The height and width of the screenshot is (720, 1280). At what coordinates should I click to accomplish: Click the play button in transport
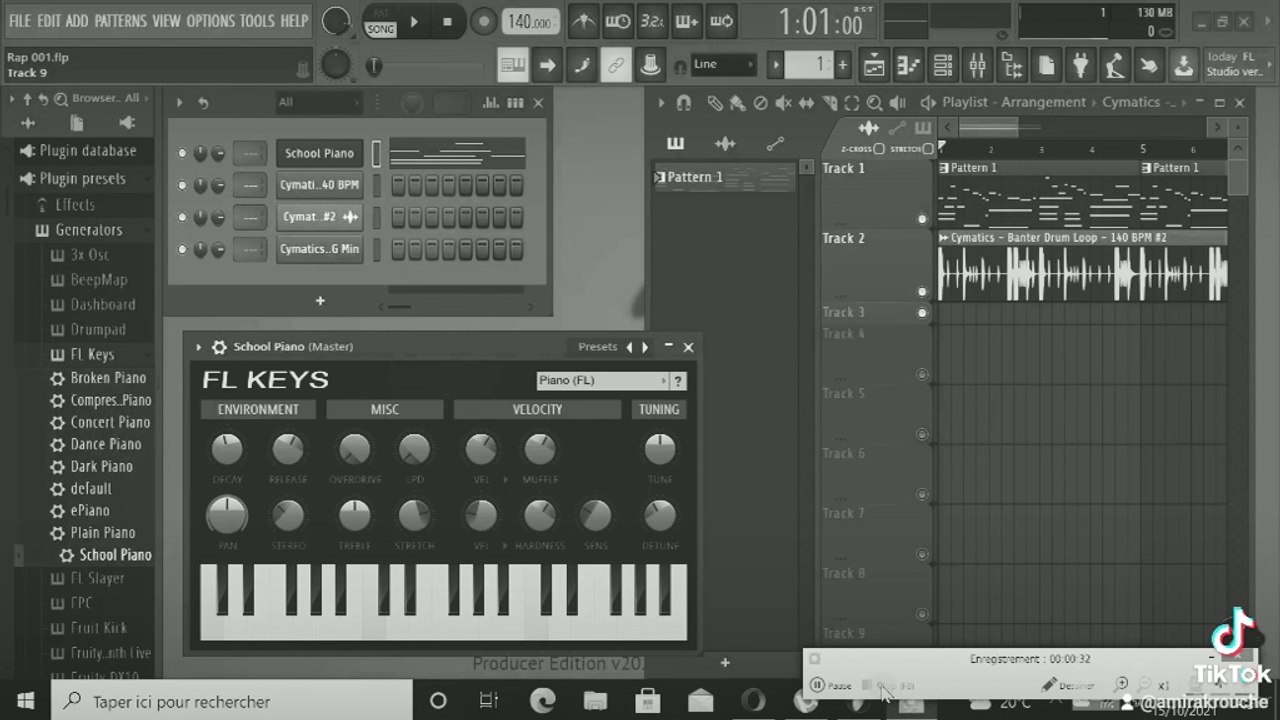(413, 21)
